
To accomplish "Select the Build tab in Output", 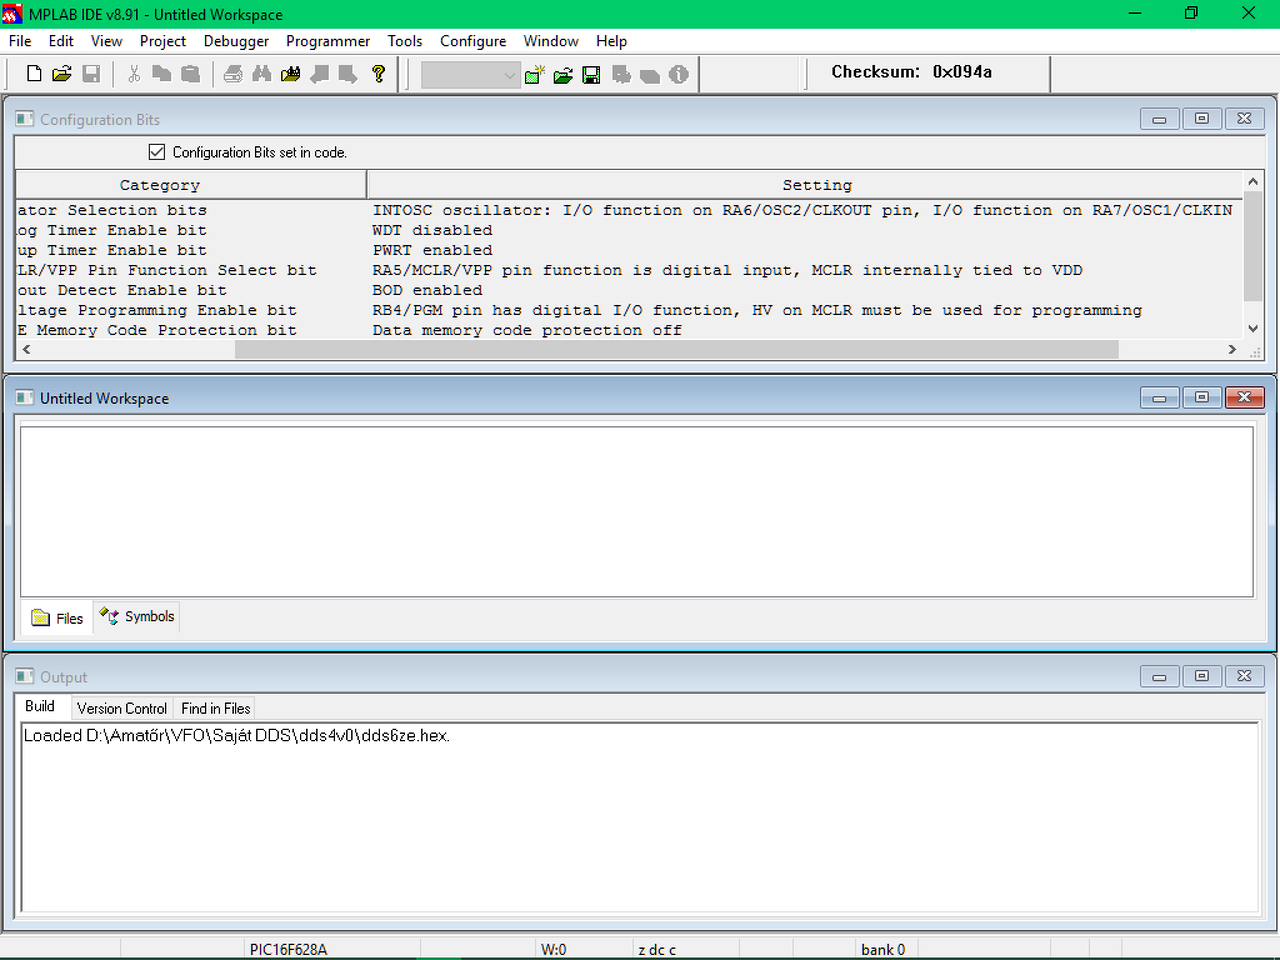I will click(x=40, y=706).
